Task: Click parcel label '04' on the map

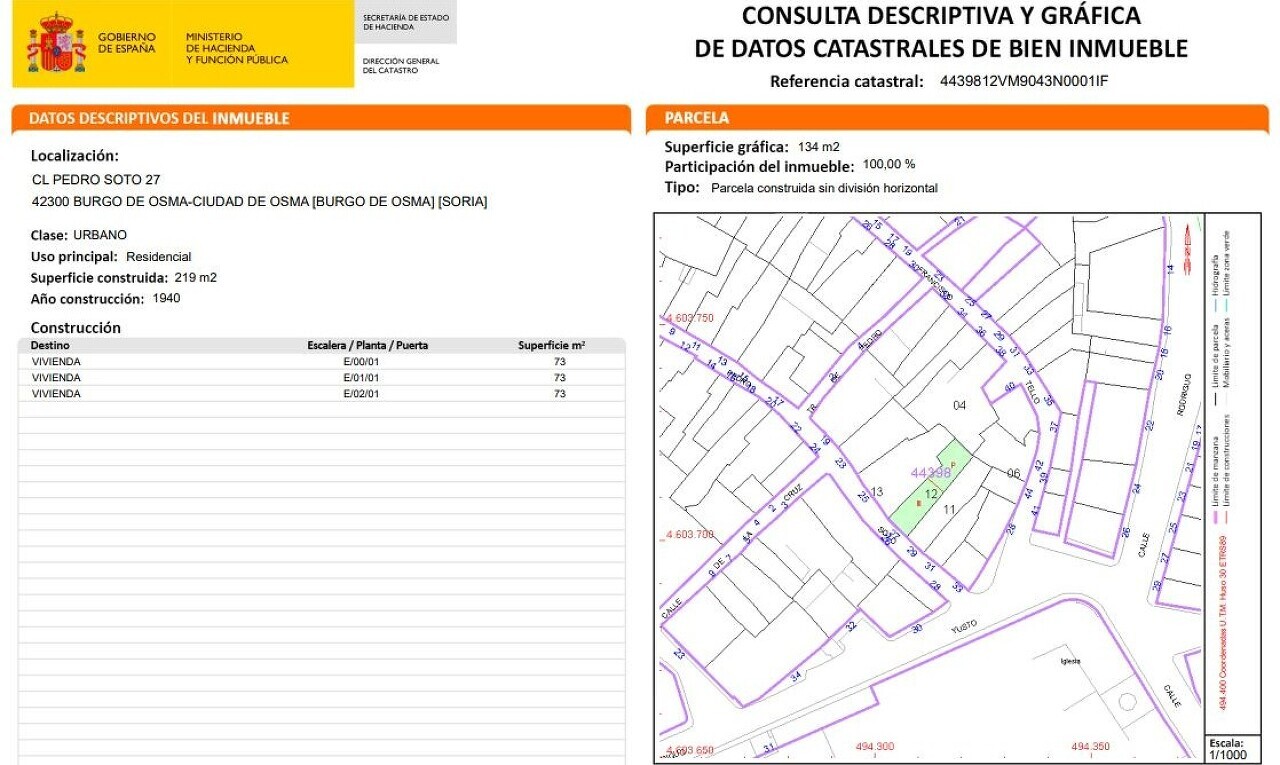Action: (x=959, y=405)
